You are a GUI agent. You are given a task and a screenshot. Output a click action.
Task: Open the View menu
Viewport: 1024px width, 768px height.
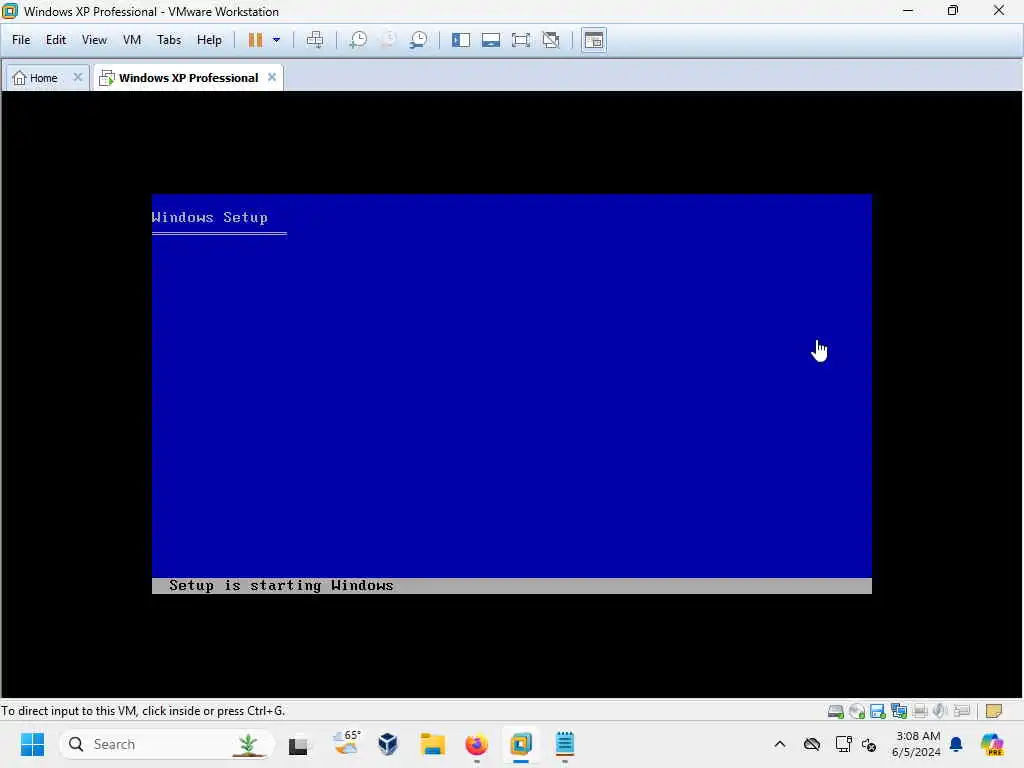coord(94,40)
